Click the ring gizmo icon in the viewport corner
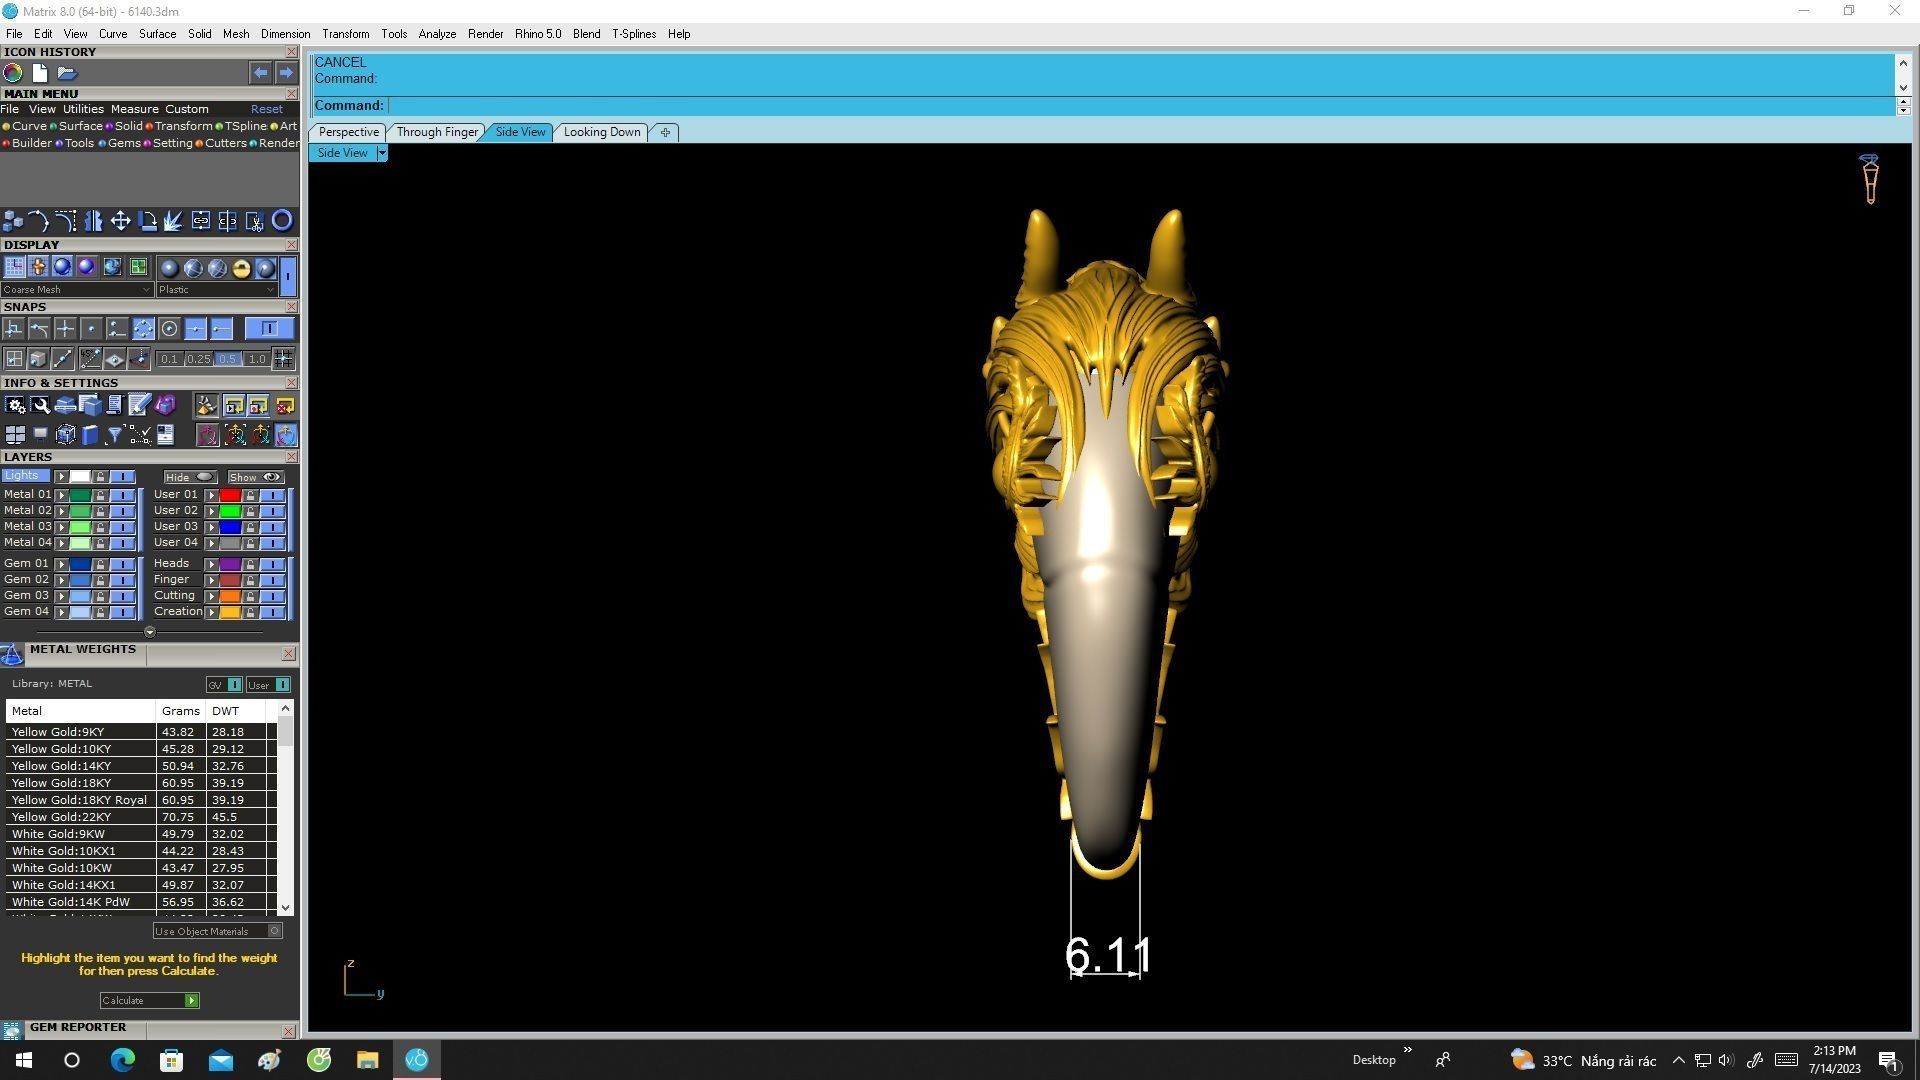The width and height of the screenshot is (1920, 1080). [x=1869, y=179]
